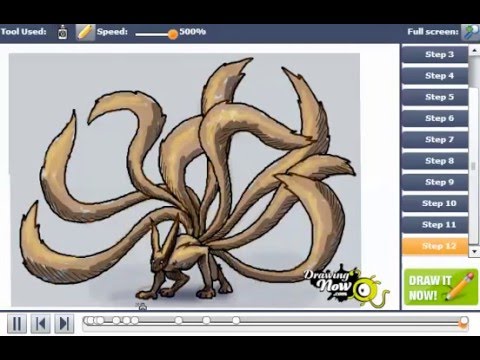Click the speed slider orange handle
The image size is (480, 360).
coord(173,34)
